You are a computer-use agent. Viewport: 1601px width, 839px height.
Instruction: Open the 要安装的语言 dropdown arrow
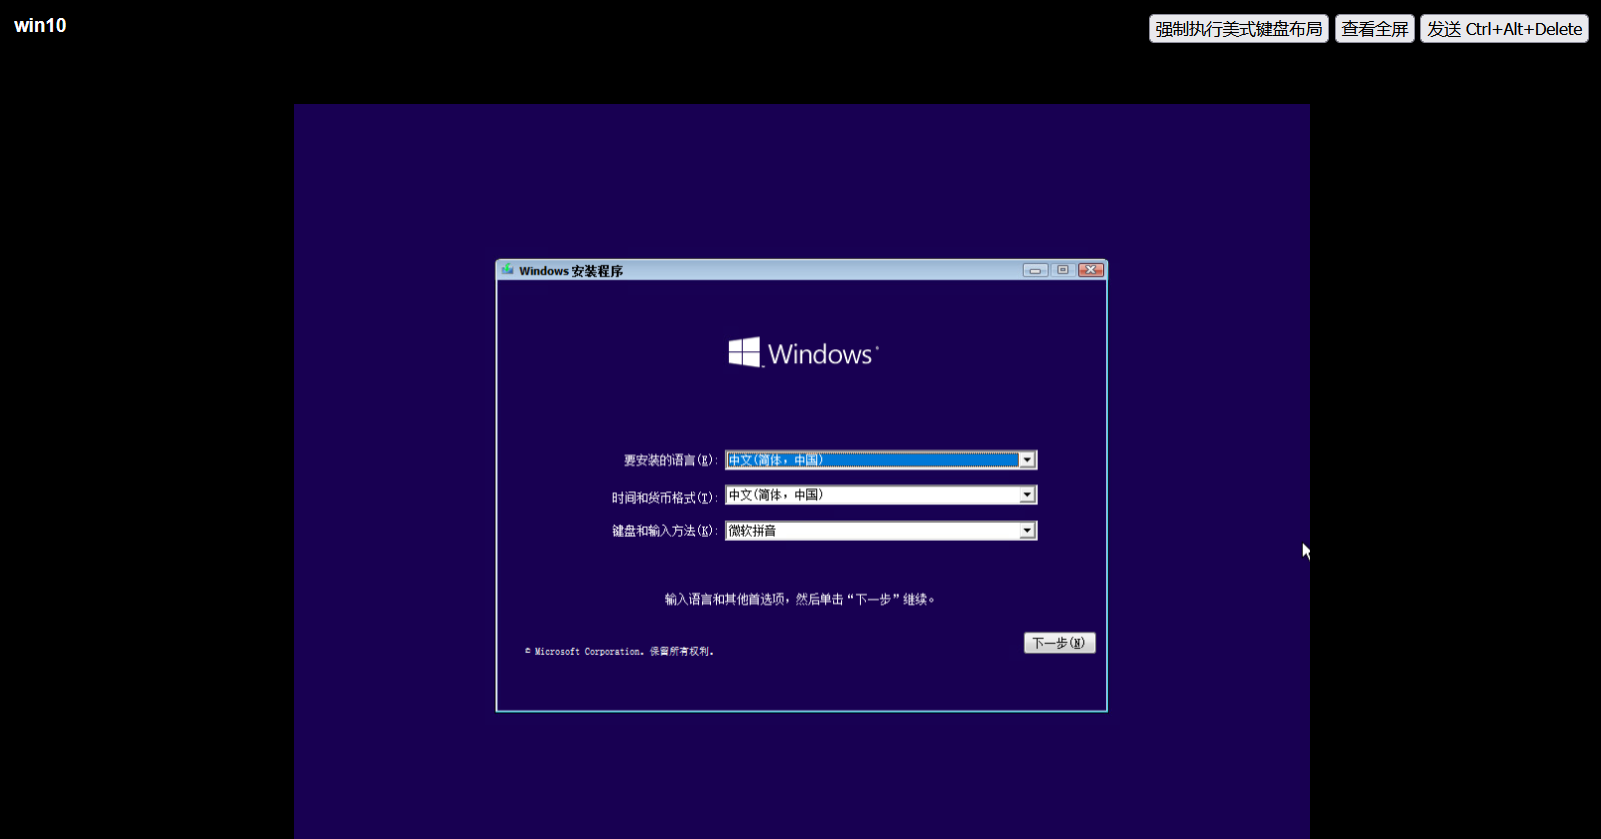1027,460
